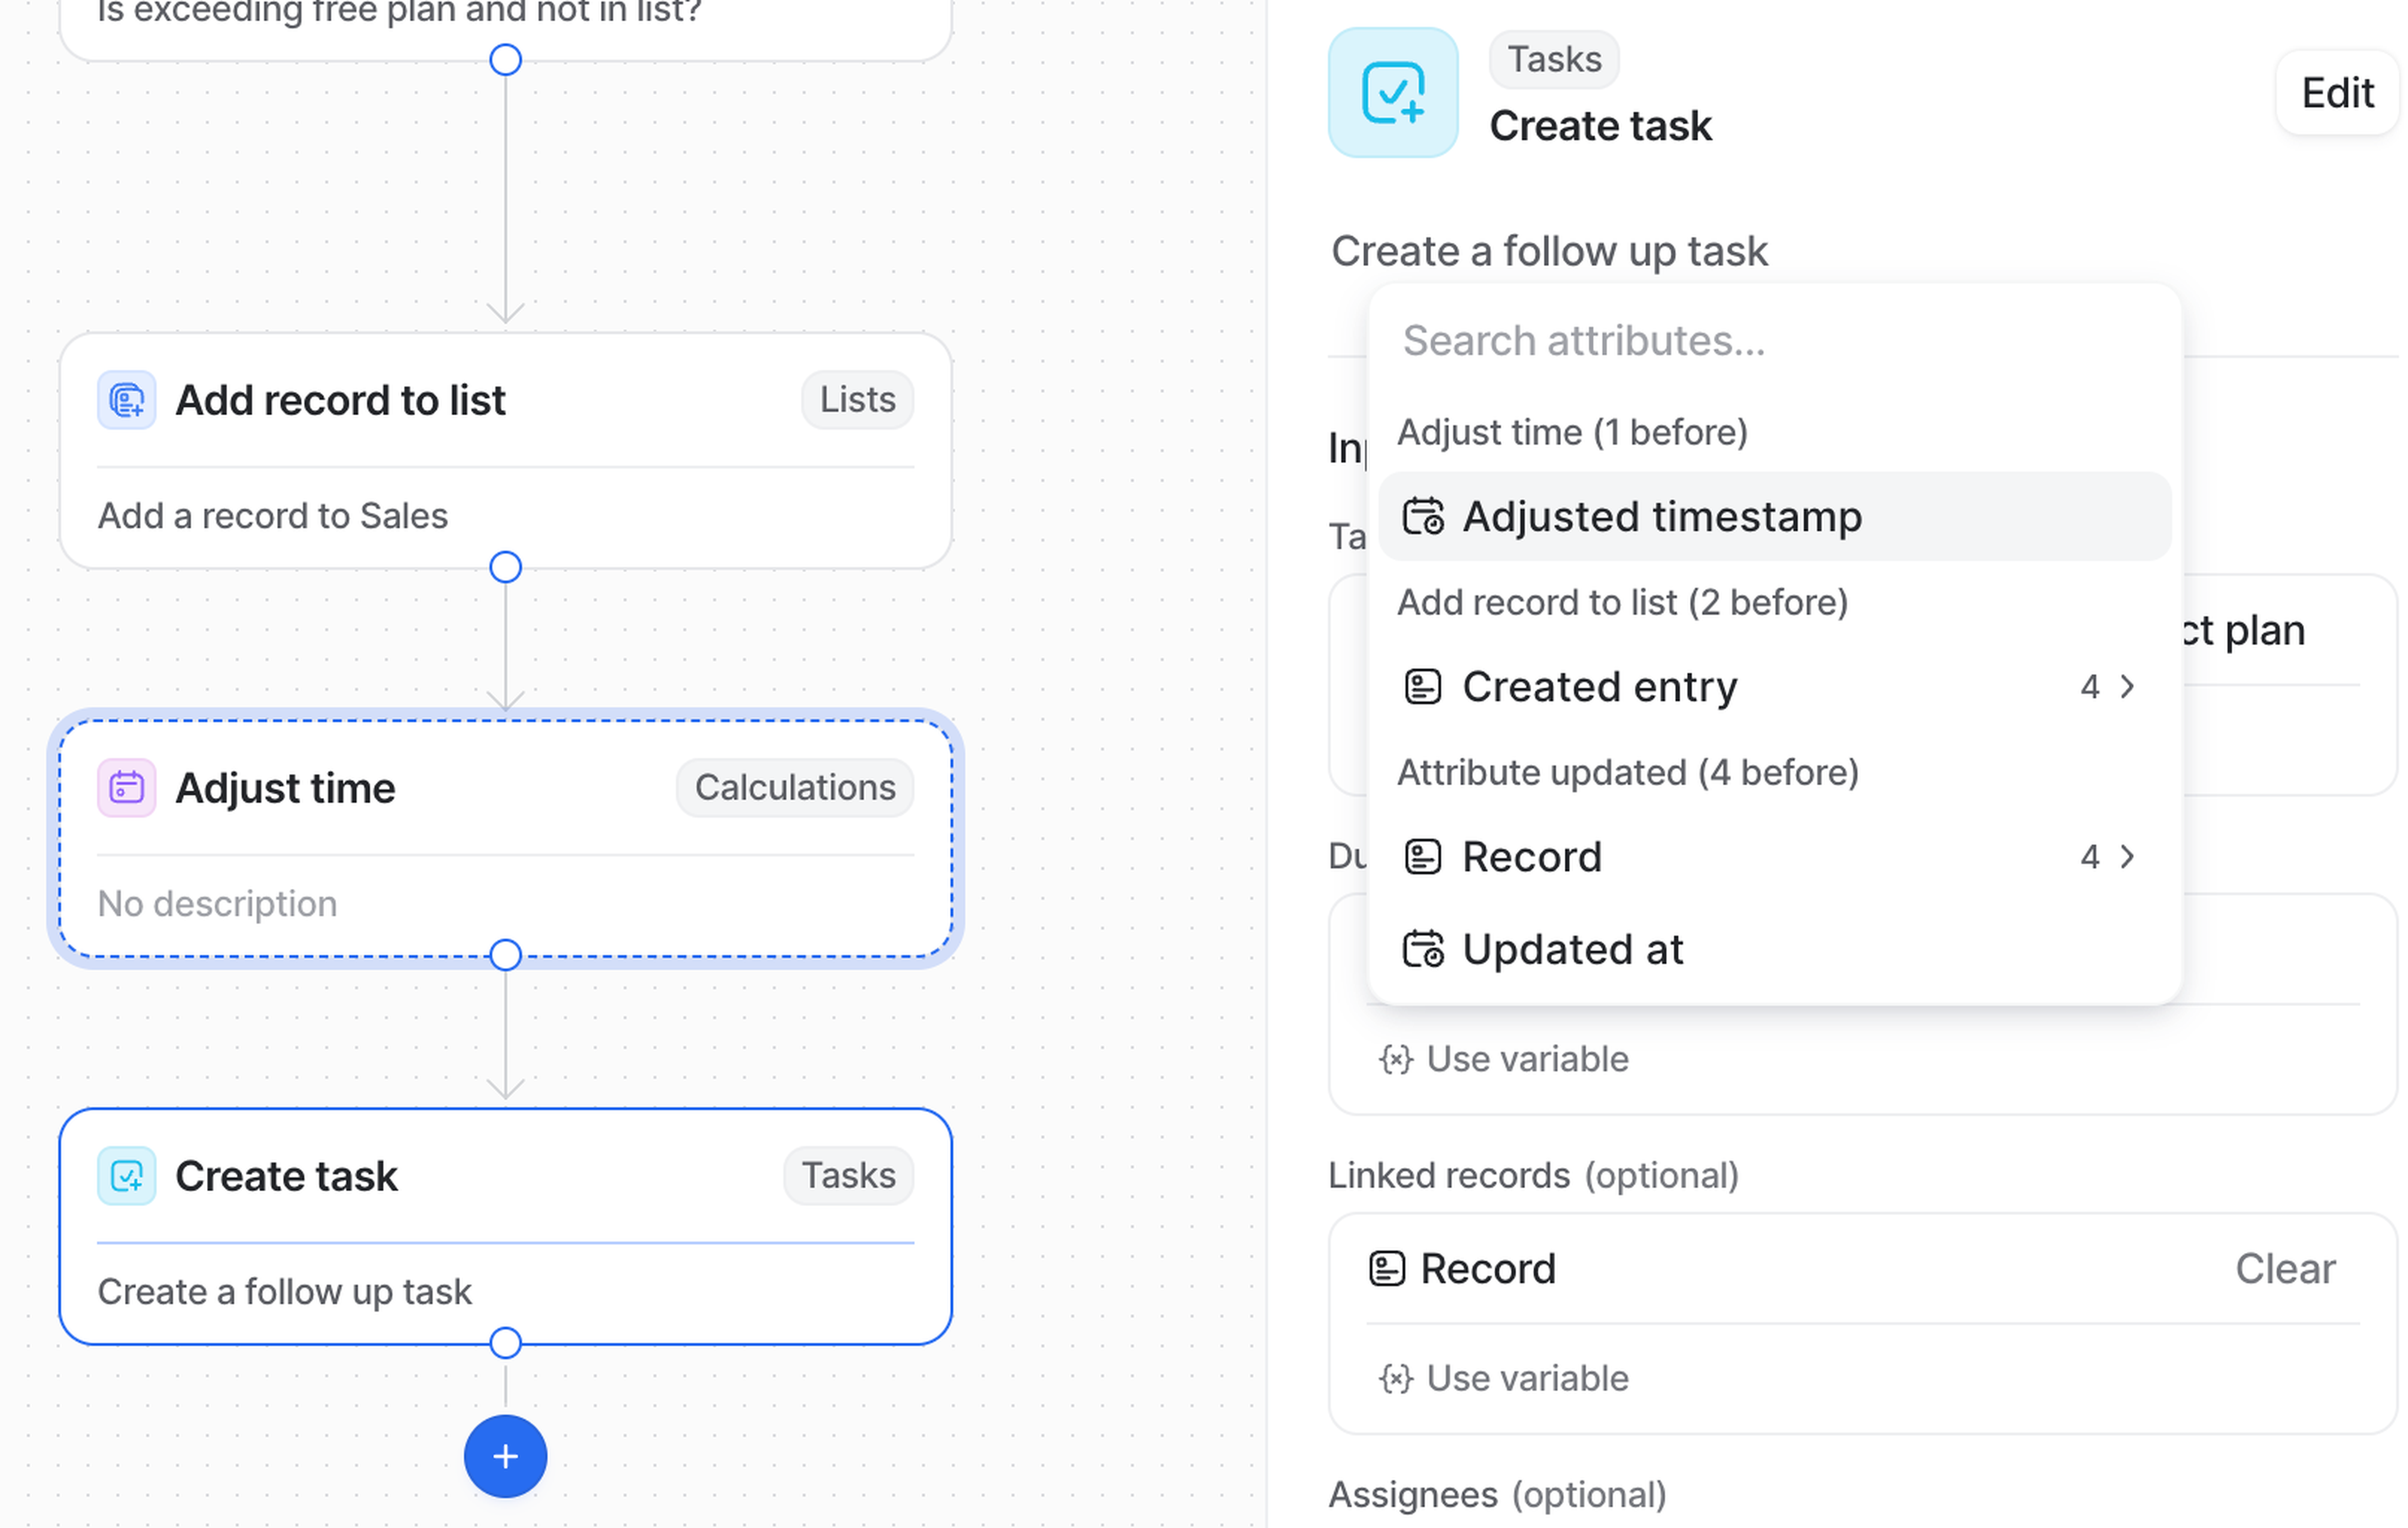
Task: Click the Adjust time calendar icon
Action: [x=126, y=788]
